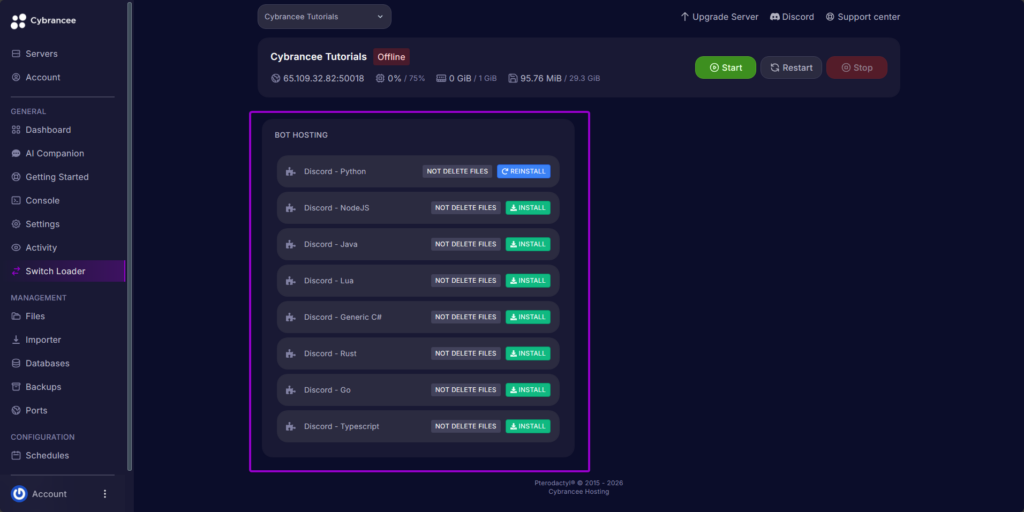Screen dimensions: 1024x512
Task: Toggle Not Delete Files for Discord - Python
Action: (x=457, y=171)
